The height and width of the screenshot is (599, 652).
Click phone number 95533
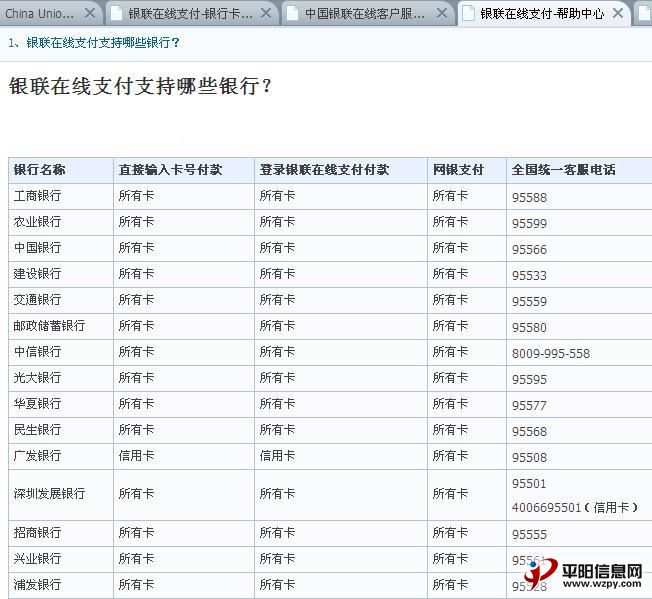pos(529,276)
